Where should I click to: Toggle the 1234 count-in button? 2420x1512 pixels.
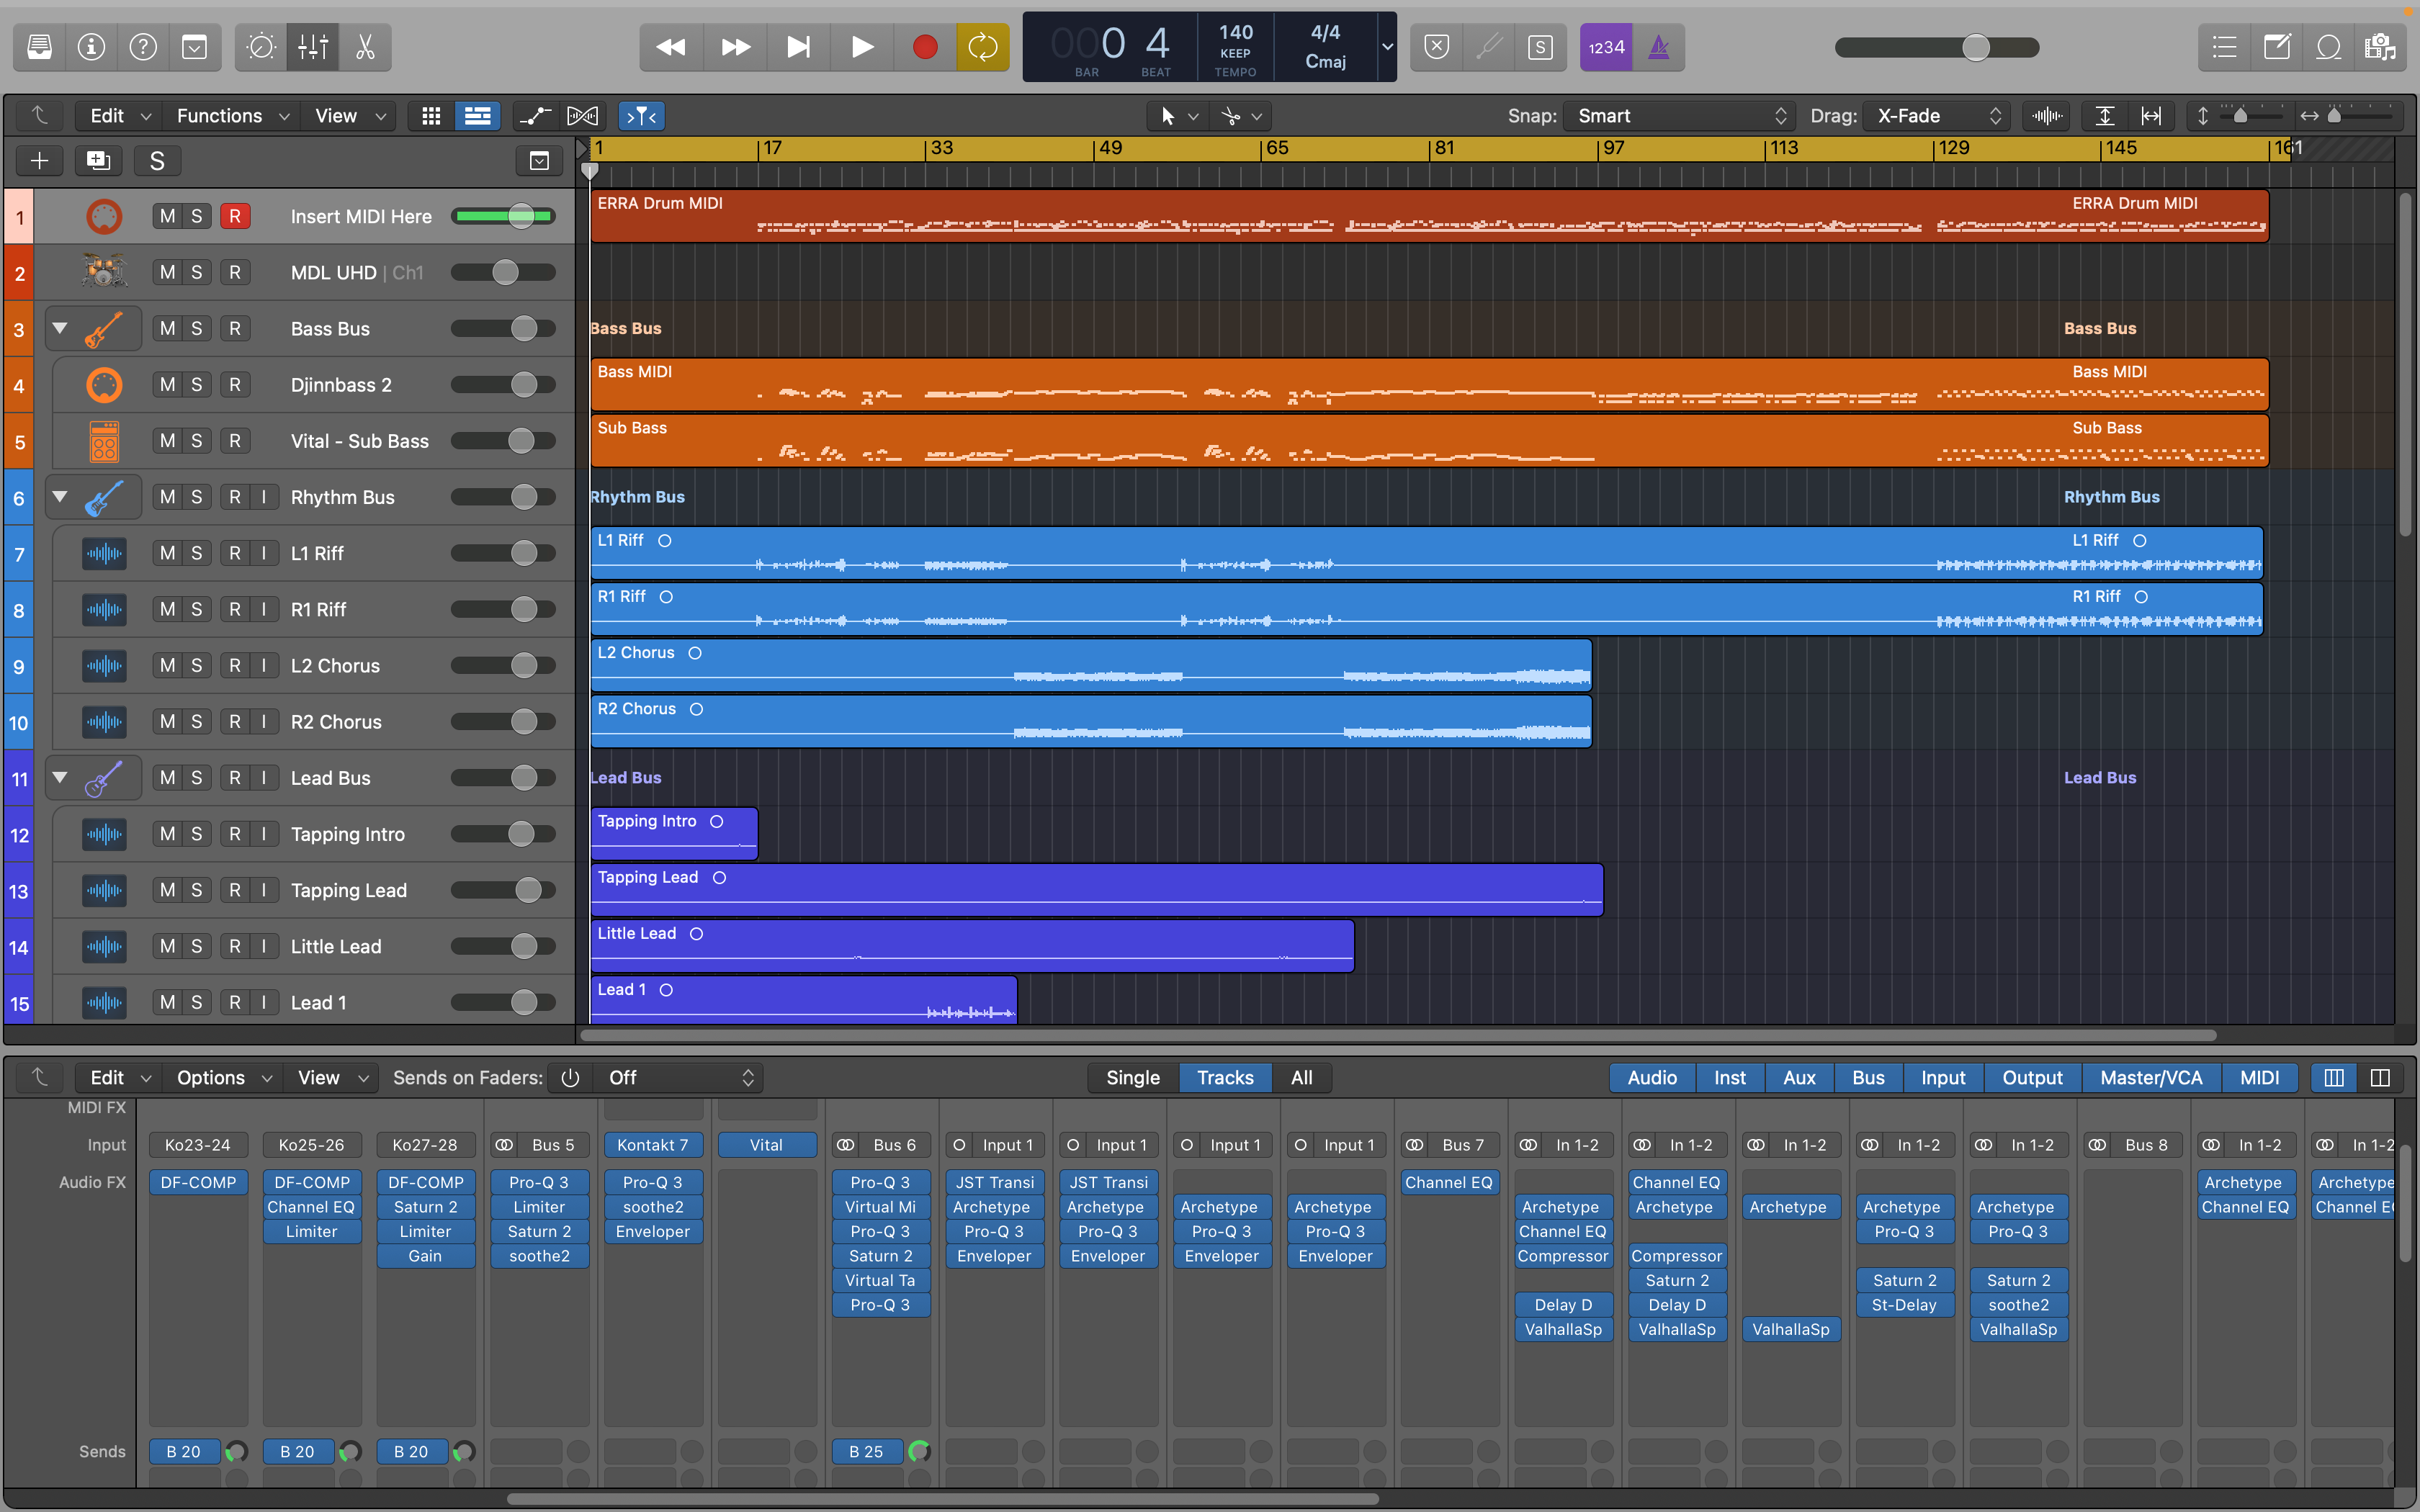click(1606, 47)
